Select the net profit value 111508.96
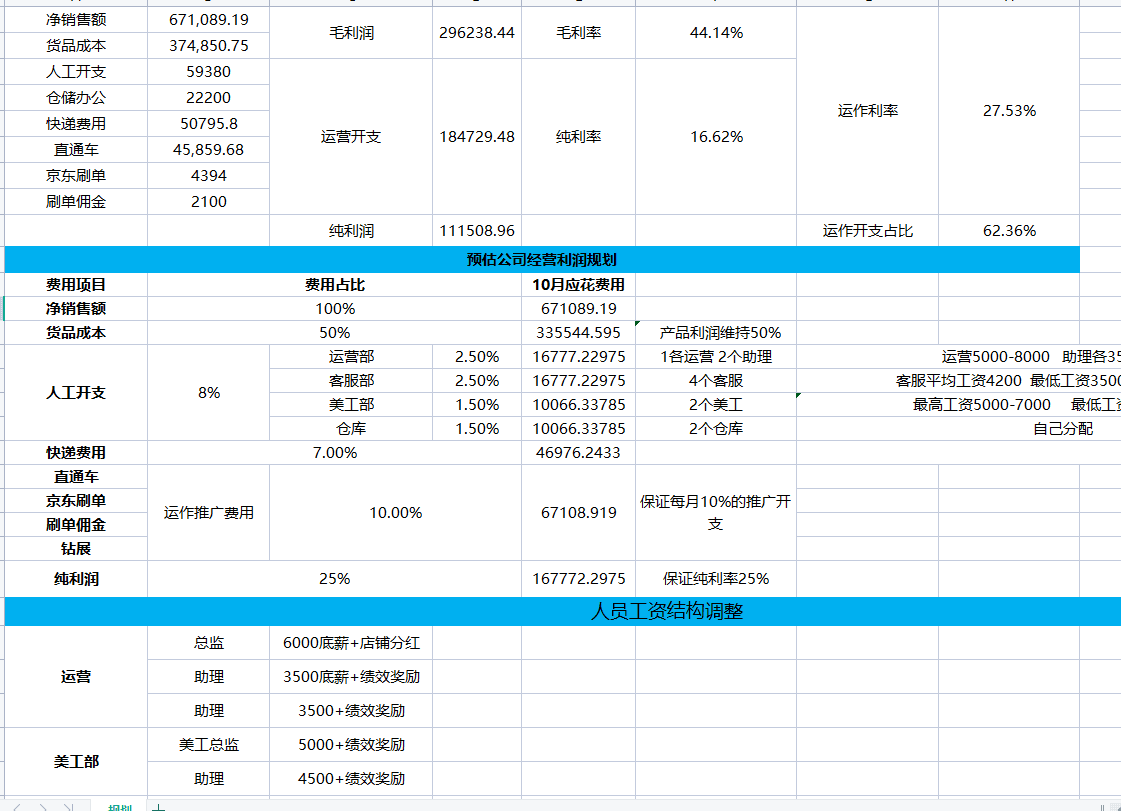The height and width of the screenshot is (811, 1121). [477, 231]
